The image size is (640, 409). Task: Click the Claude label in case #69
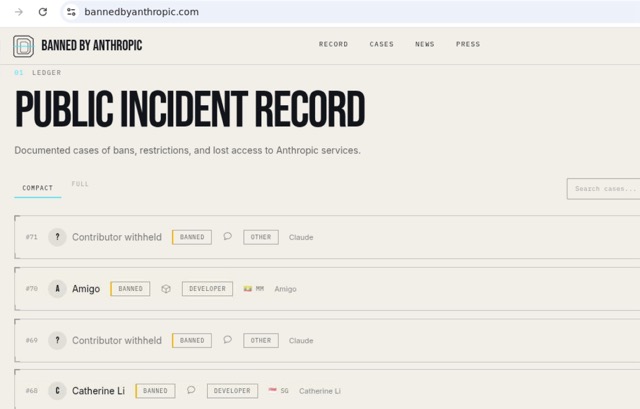pos(301,340)
